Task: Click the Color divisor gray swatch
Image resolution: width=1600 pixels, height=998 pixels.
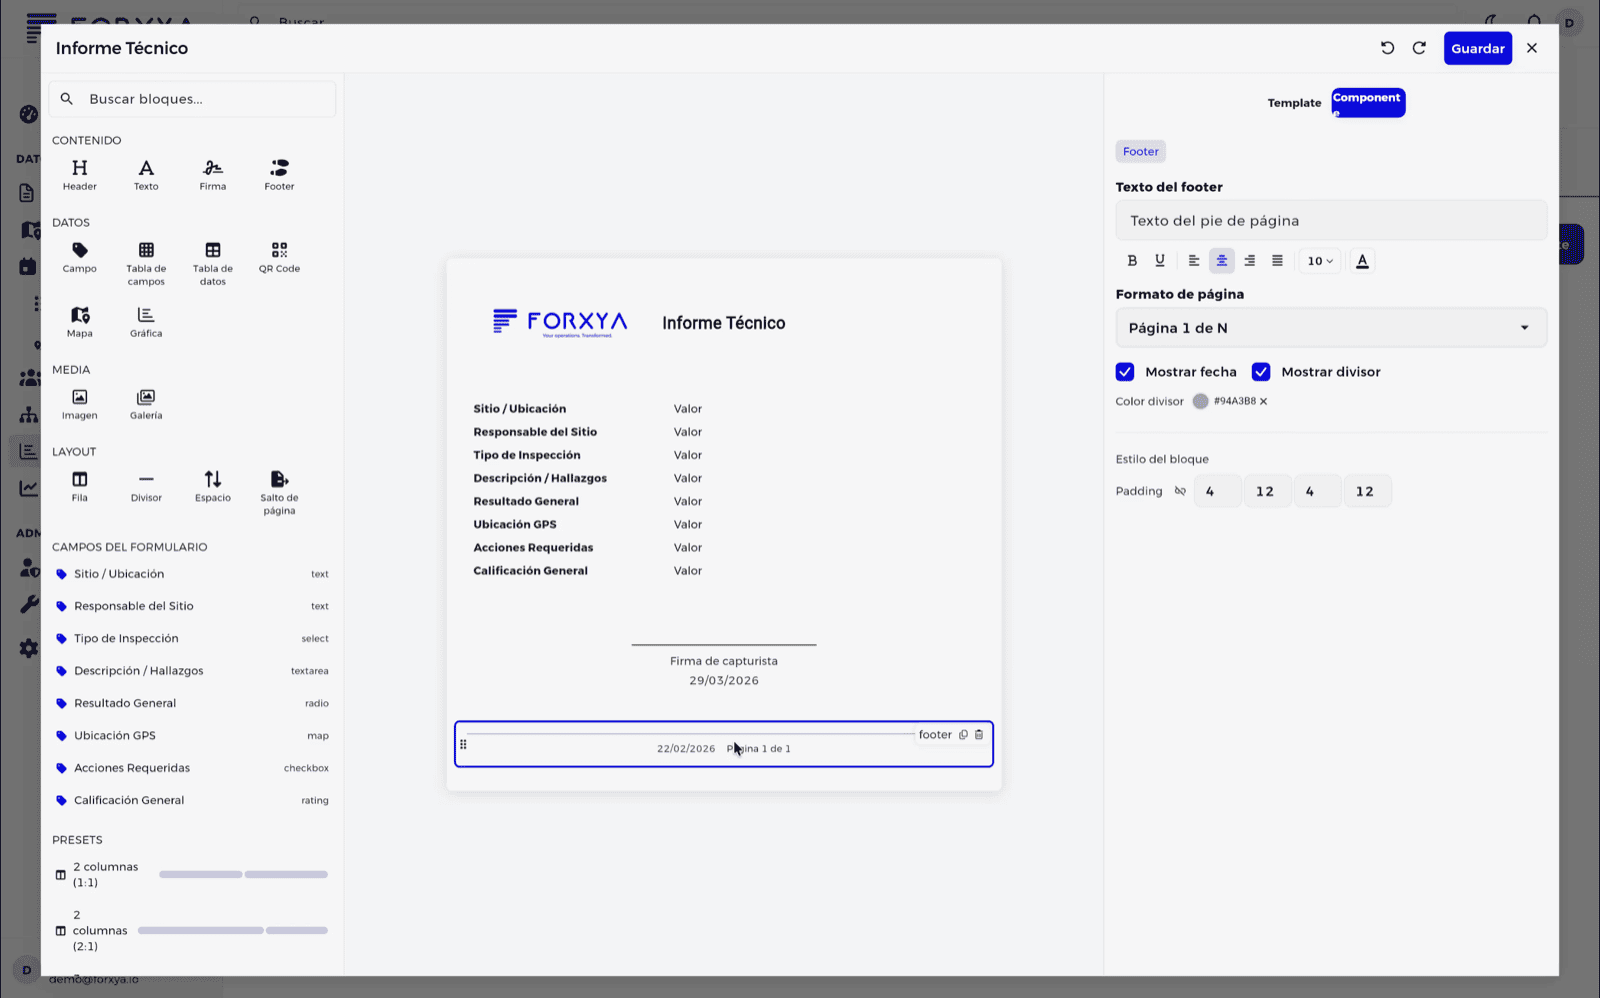Action: [x=1200, y=401]
